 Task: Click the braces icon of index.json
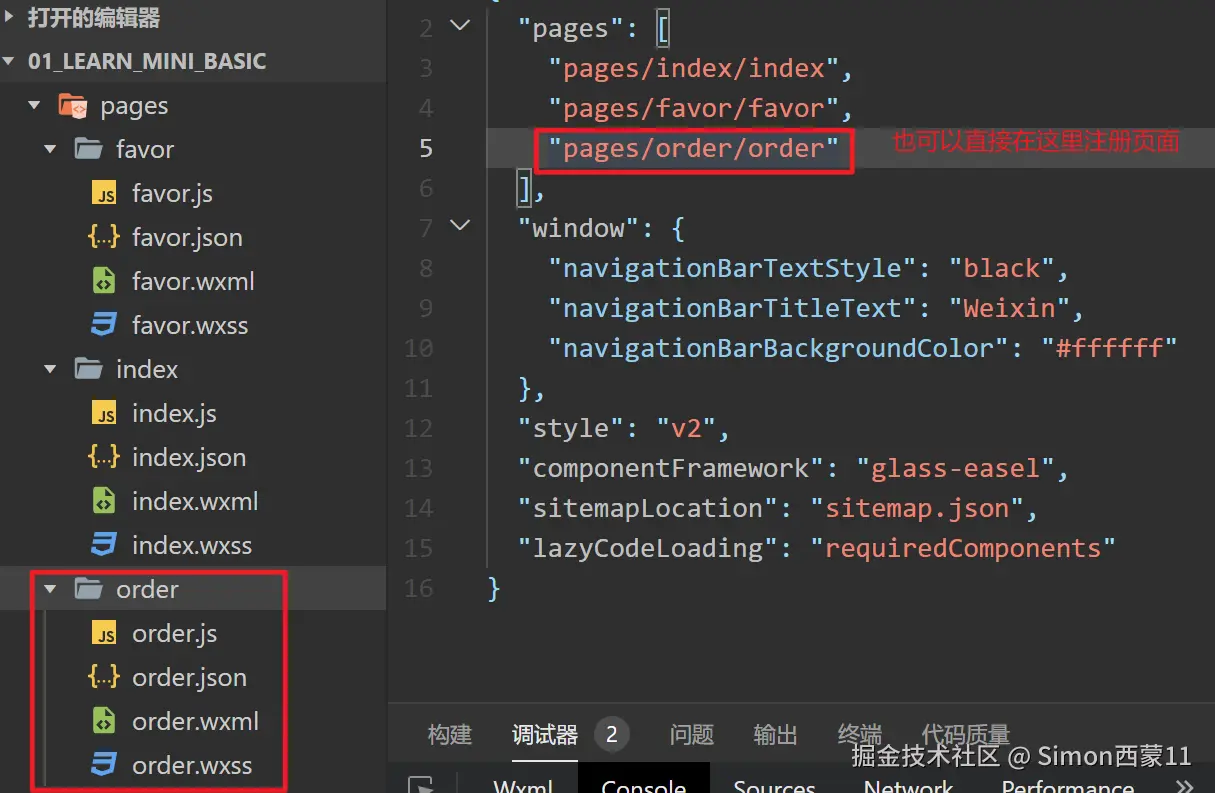tap(104, 457)
